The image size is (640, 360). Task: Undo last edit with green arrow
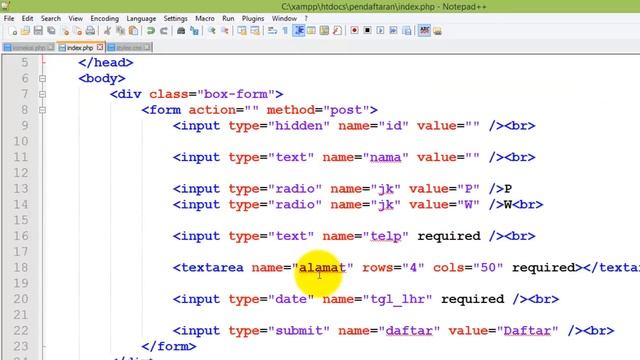[151, 31]
